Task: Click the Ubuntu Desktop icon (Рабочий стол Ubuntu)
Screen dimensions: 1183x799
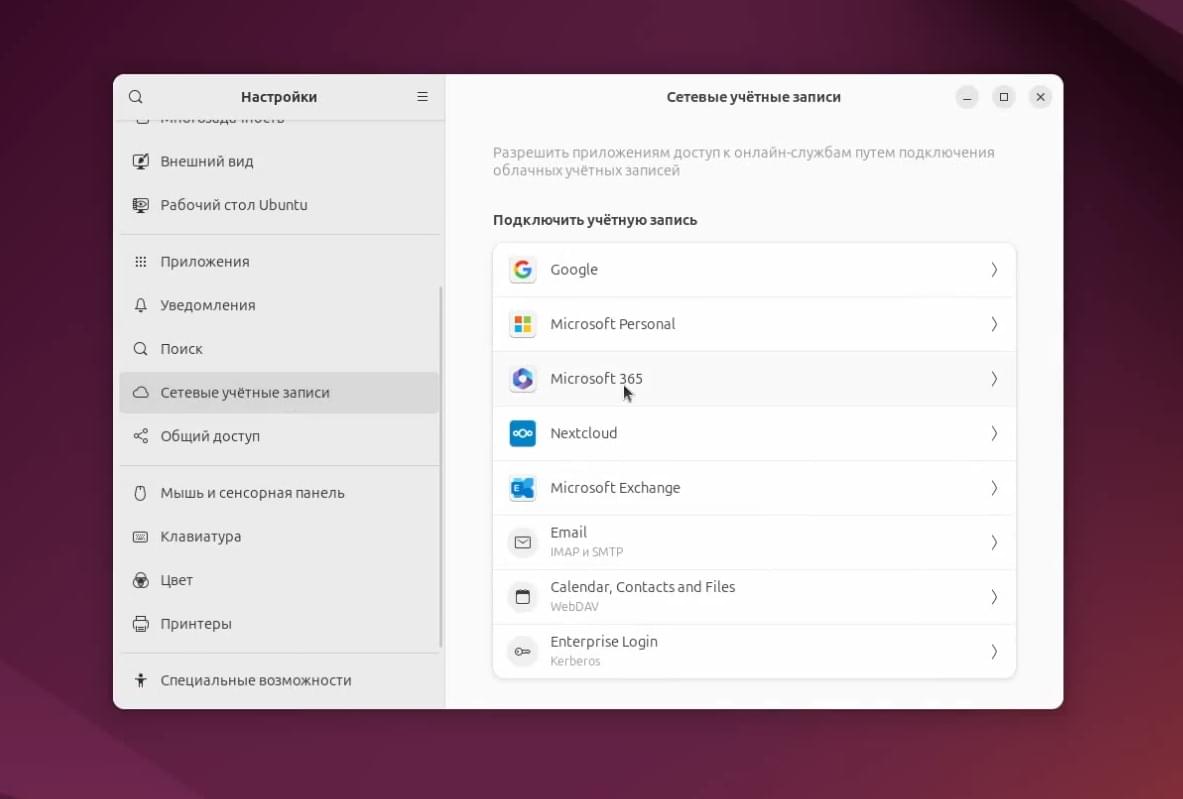Action: coord(140,205)
